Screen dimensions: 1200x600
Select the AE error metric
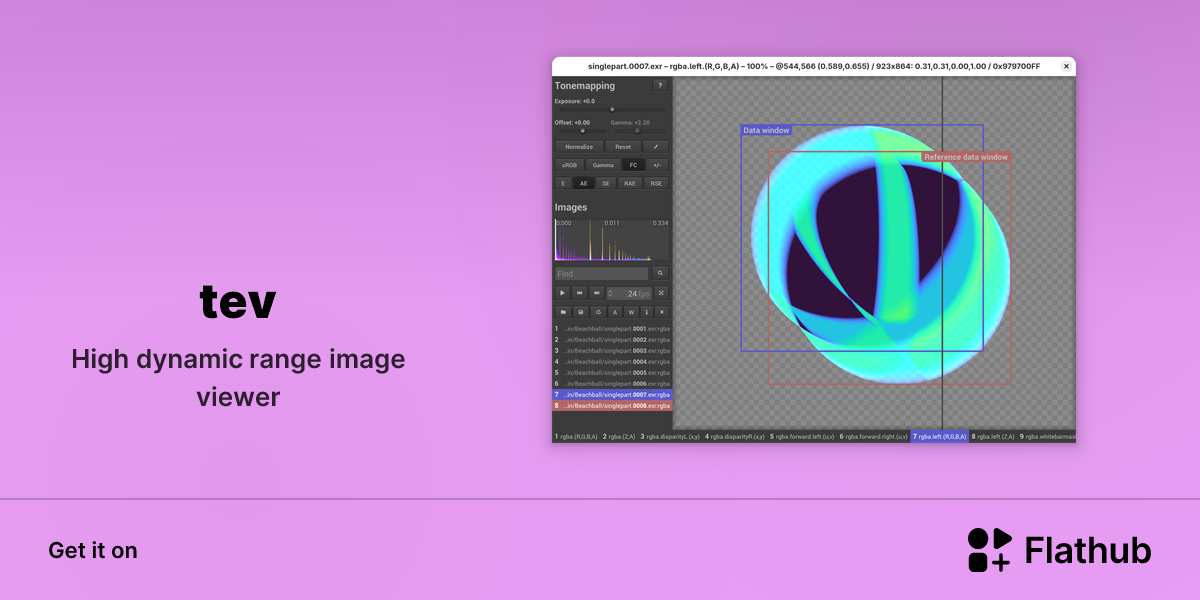coord(584,183)
